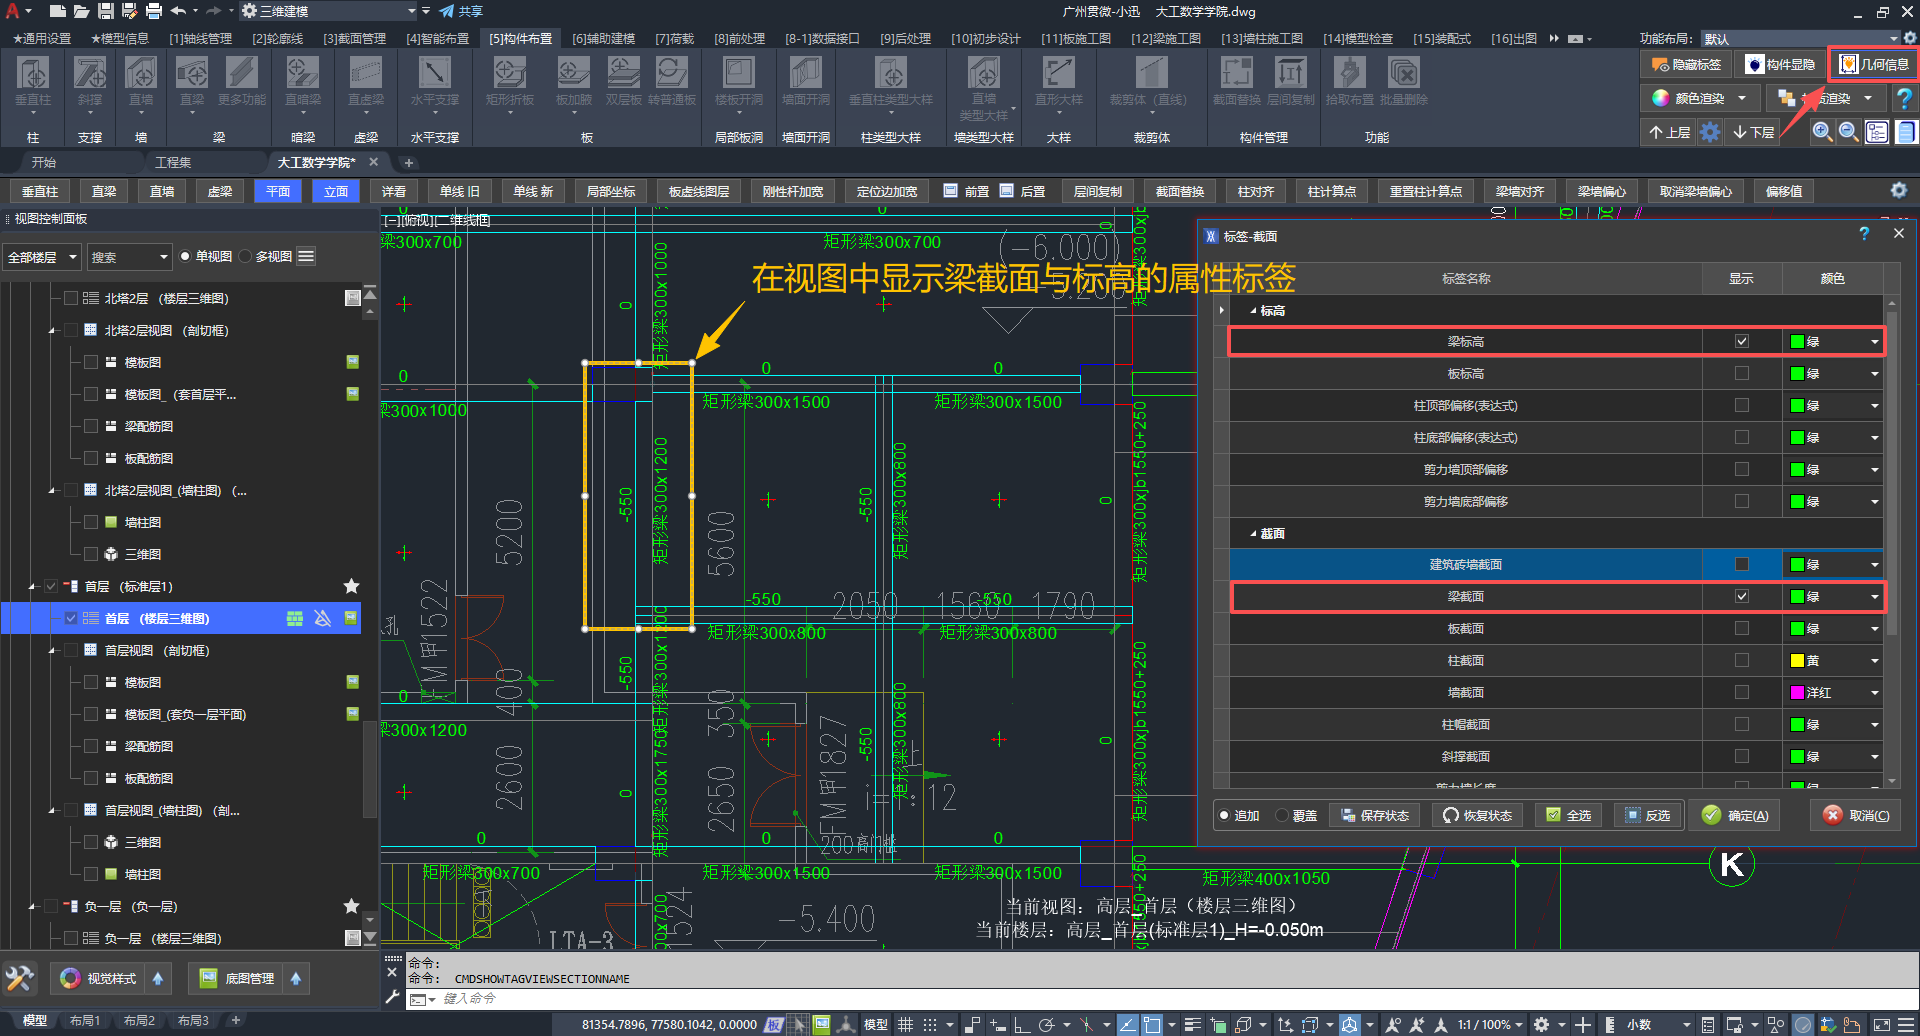Collapse the 标高 group in the dialog

[1253, 311]
